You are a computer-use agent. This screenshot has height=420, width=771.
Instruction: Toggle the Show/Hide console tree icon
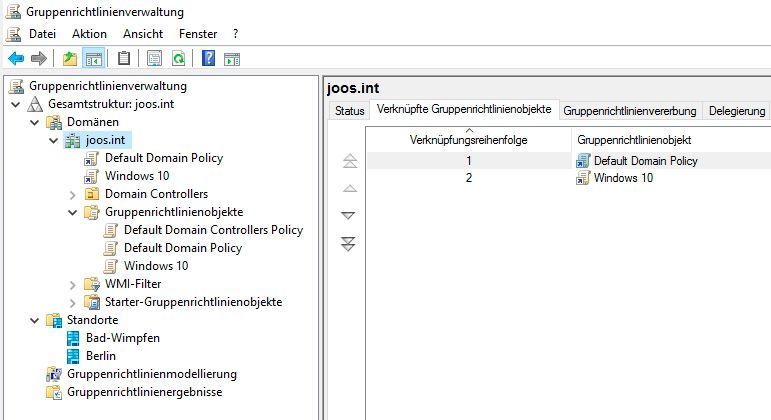(x=93, y=59)
